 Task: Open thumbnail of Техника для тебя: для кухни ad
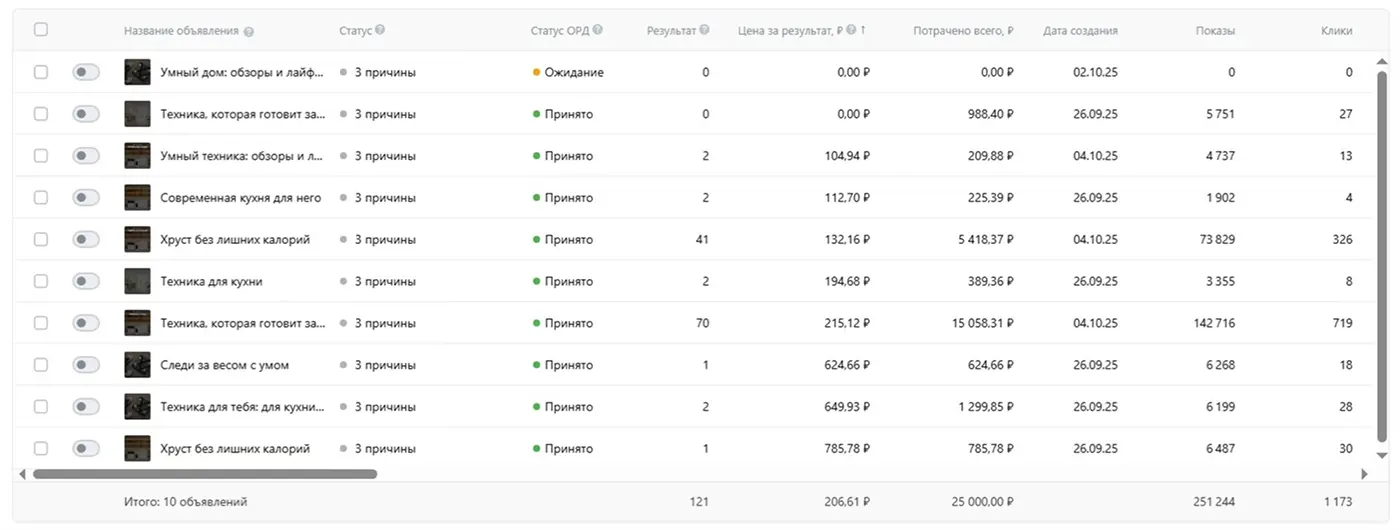(137, 407)
